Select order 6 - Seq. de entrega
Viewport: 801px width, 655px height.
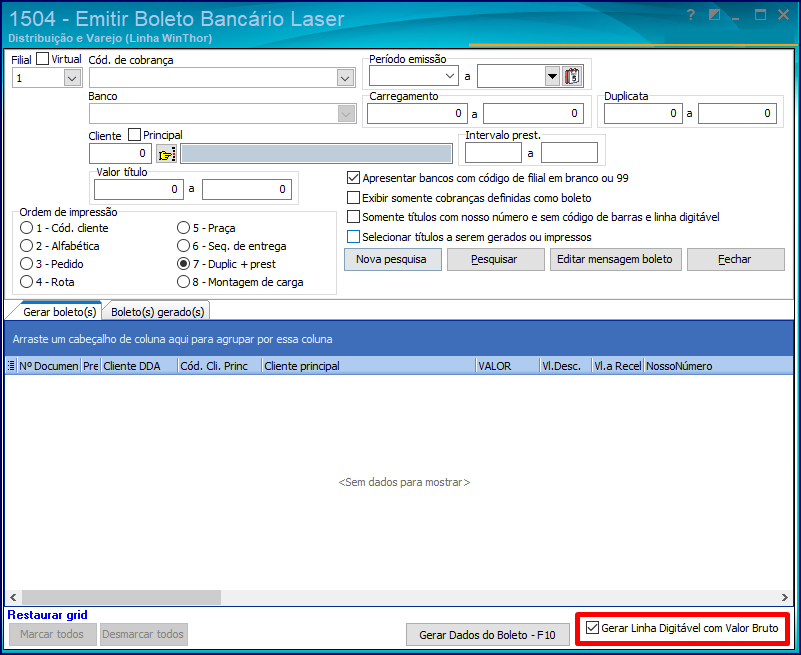point(183,246)
